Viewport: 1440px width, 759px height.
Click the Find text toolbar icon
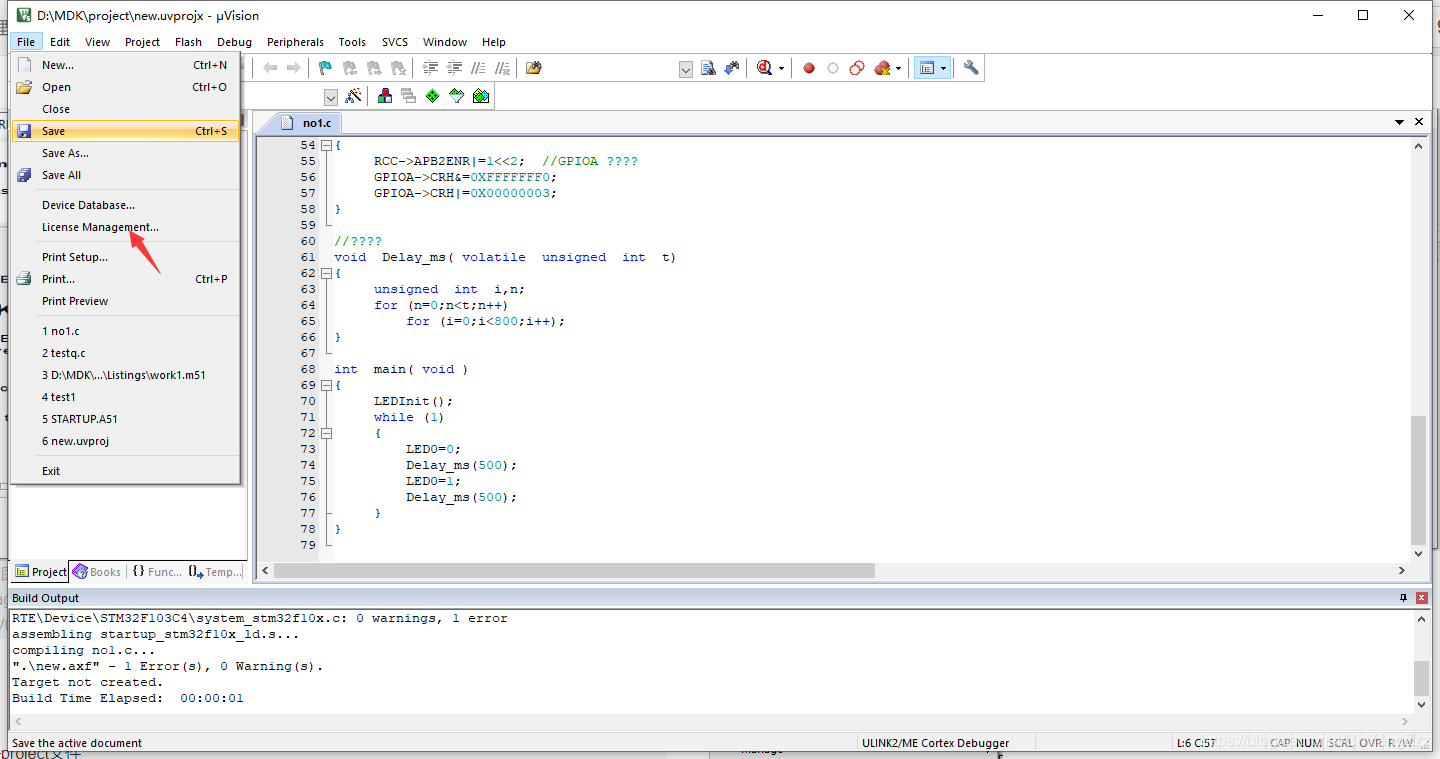(x=708, y=68)
